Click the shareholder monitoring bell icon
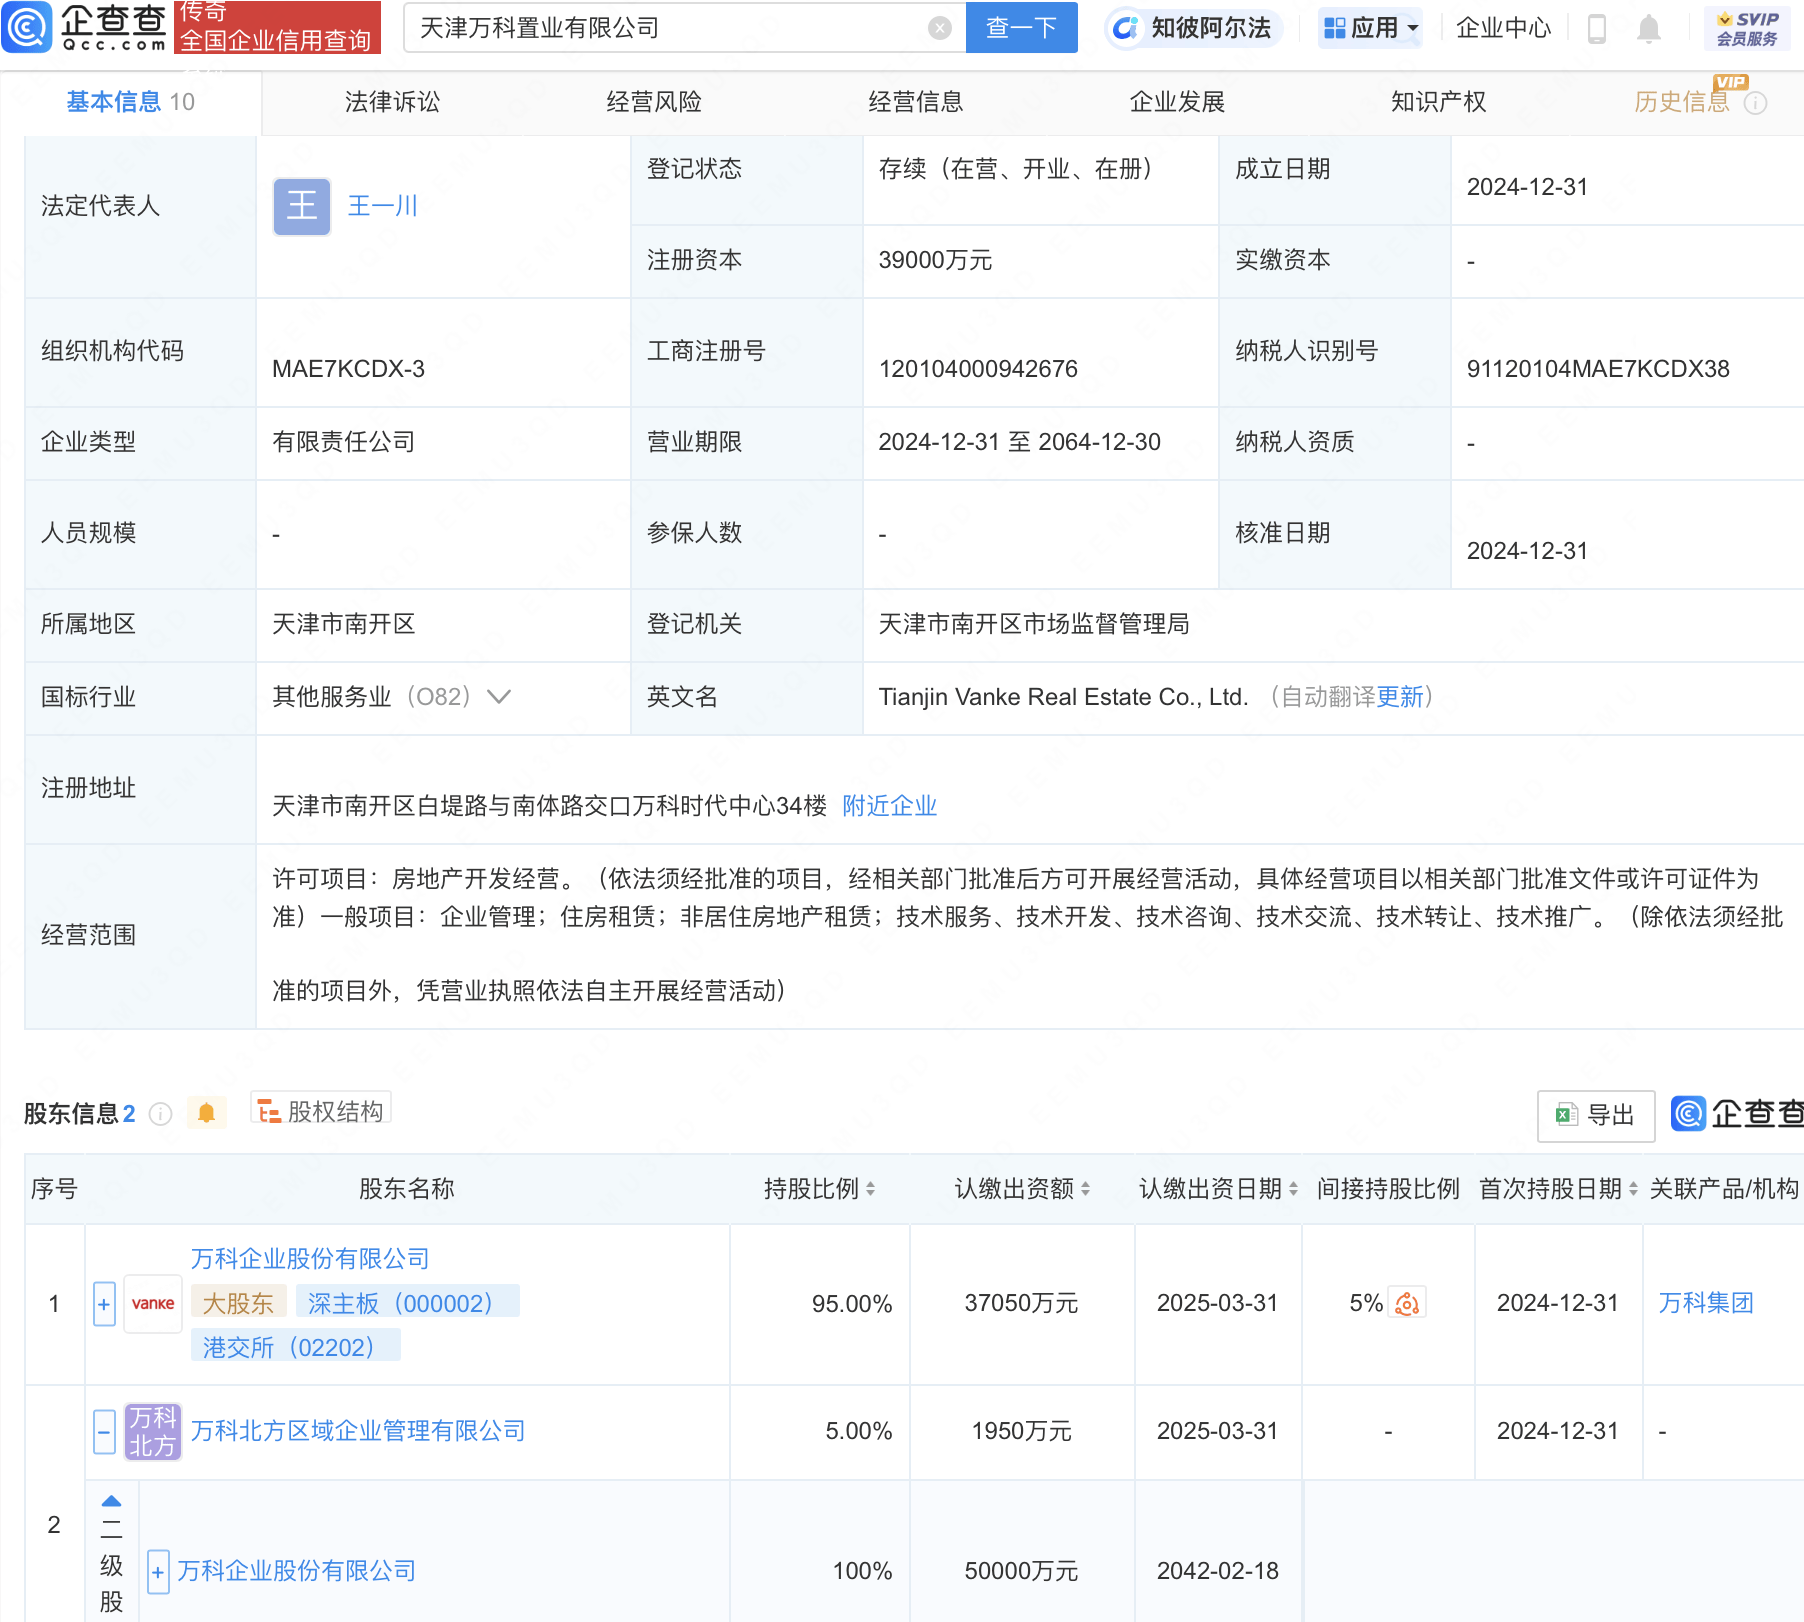 point(206,1112)
